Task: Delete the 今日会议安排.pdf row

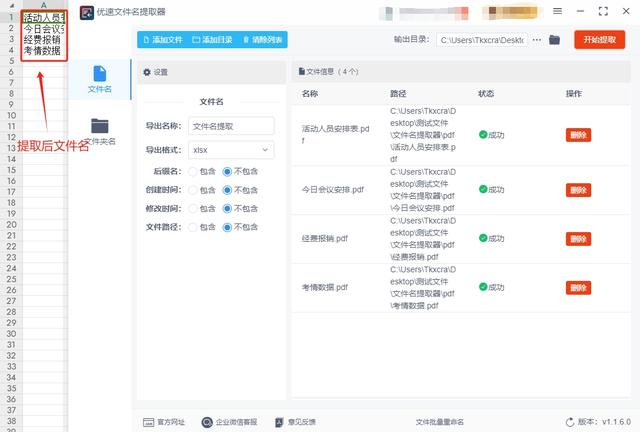Action: [578, 190]
